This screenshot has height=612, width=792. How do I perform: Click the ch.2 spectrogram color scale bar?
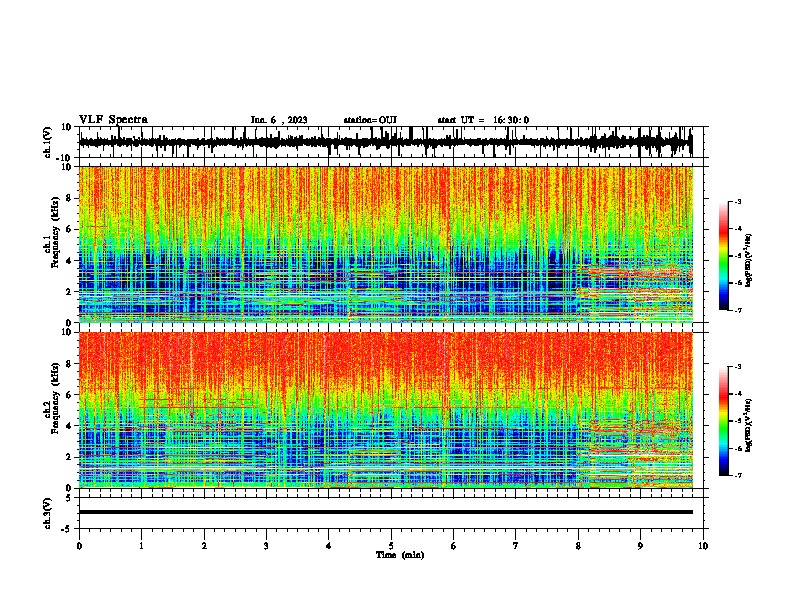pyautogui.click(x=724, y=421)
